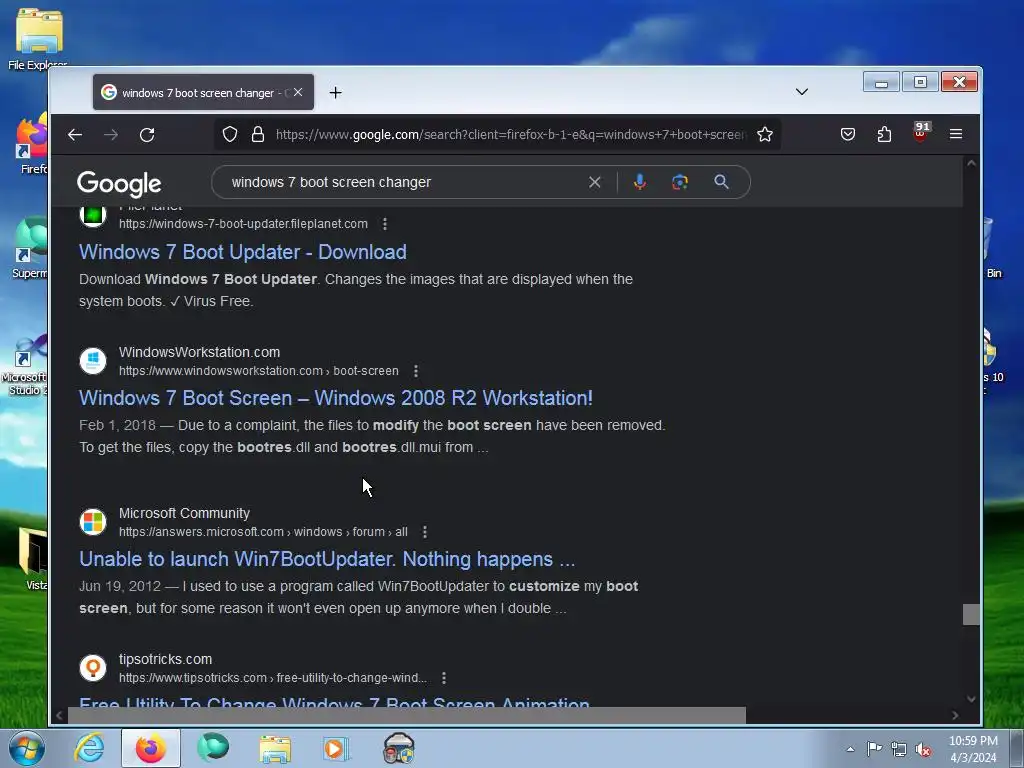The width and height of the screenshot is (1024, 768).
Task: Click the muted volume tray icon
Action: click(923, 749)
